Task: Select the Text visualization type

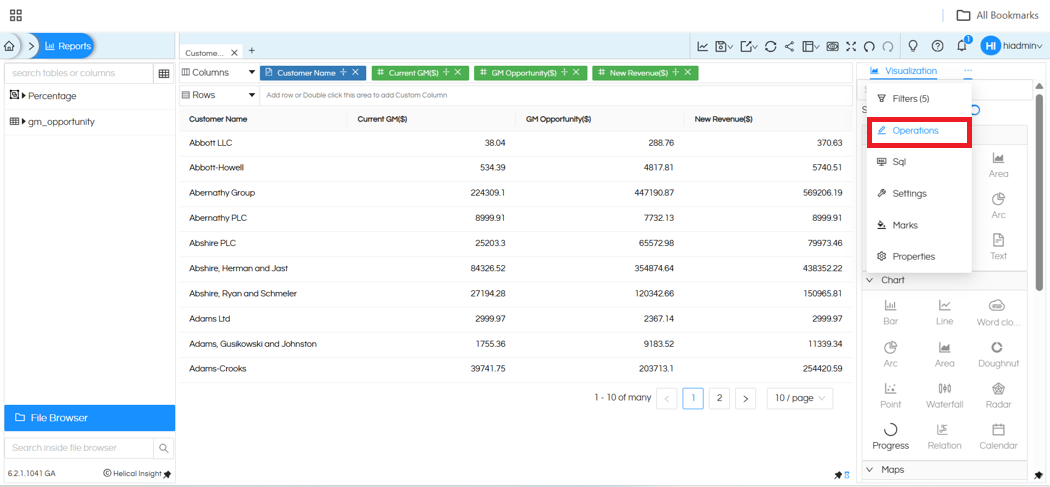Action: [x=998, y=247]
